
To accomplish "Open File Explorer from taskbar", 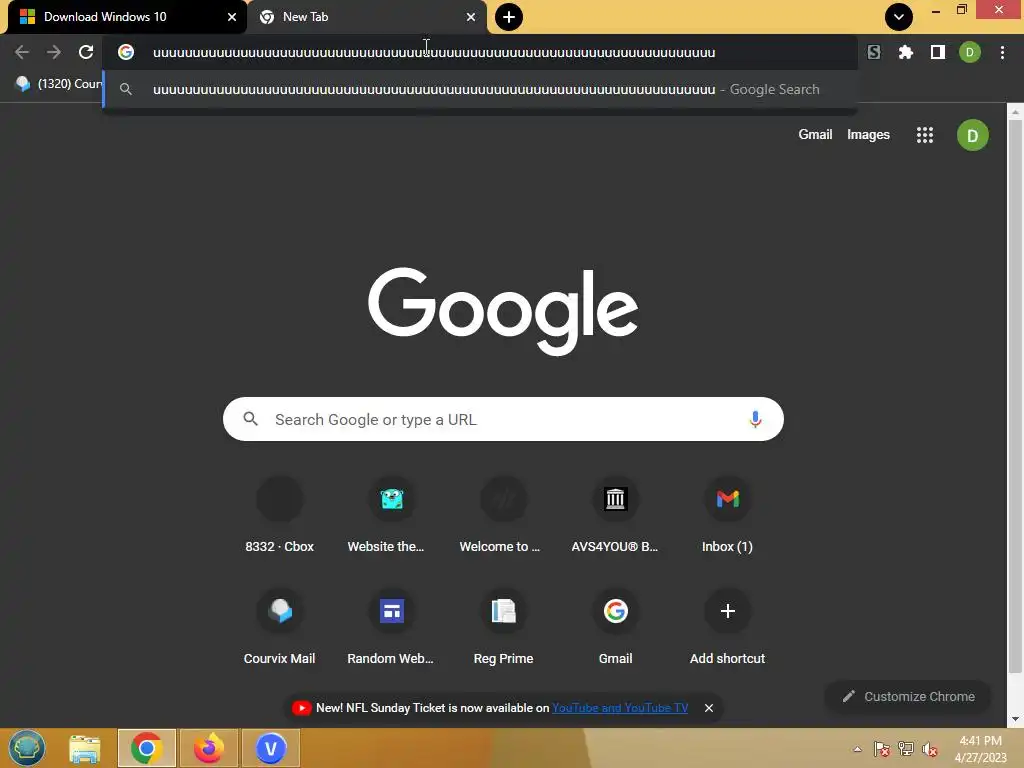I will [85, 748].
